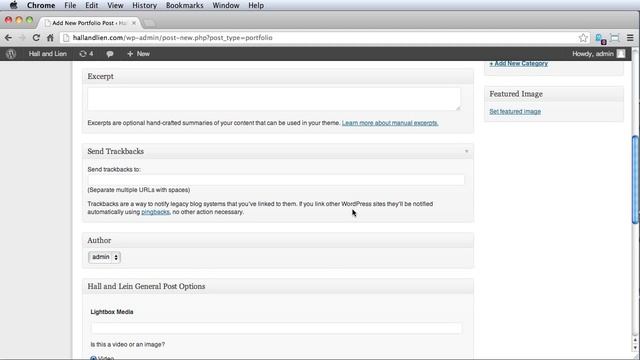Image resolution: width=640 pixels, height=360 pixels.
Task: Click inside the Excerpt text area
Action: click(274, 99)
